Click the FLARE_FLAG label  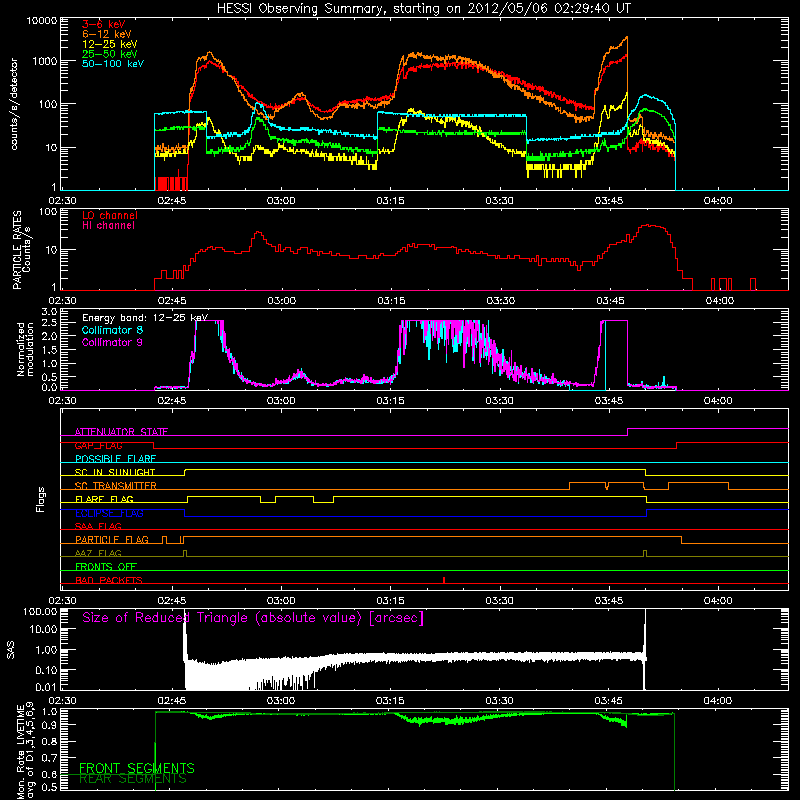(x=104, y=499)
